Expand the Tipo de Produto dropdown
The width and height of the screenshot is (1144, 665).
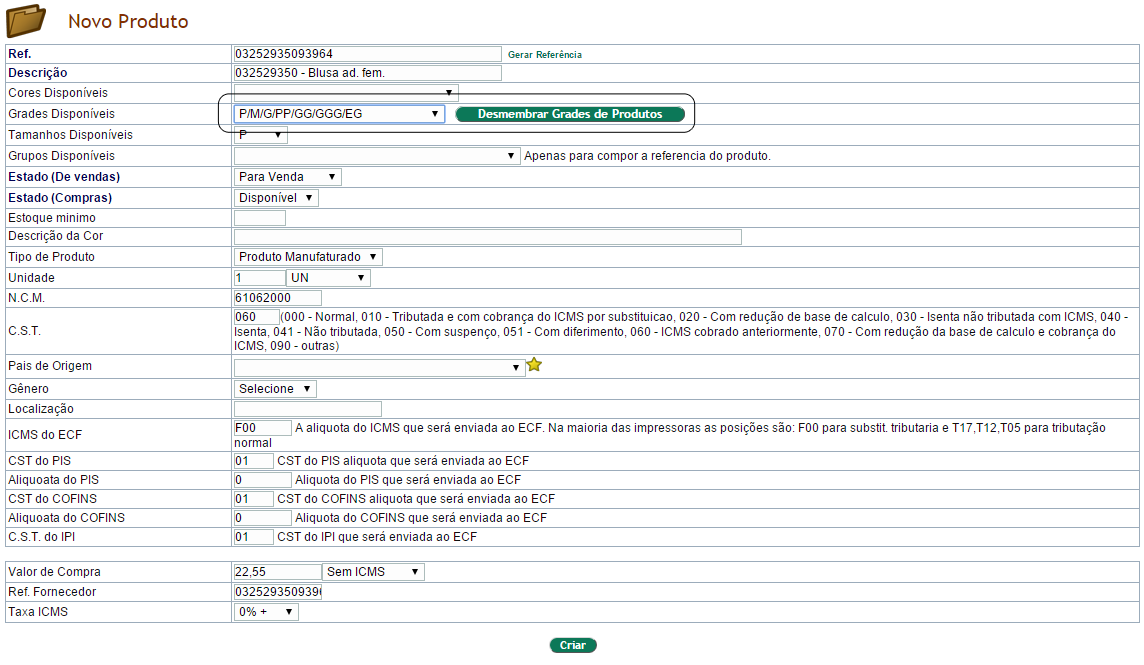point(308,257)
